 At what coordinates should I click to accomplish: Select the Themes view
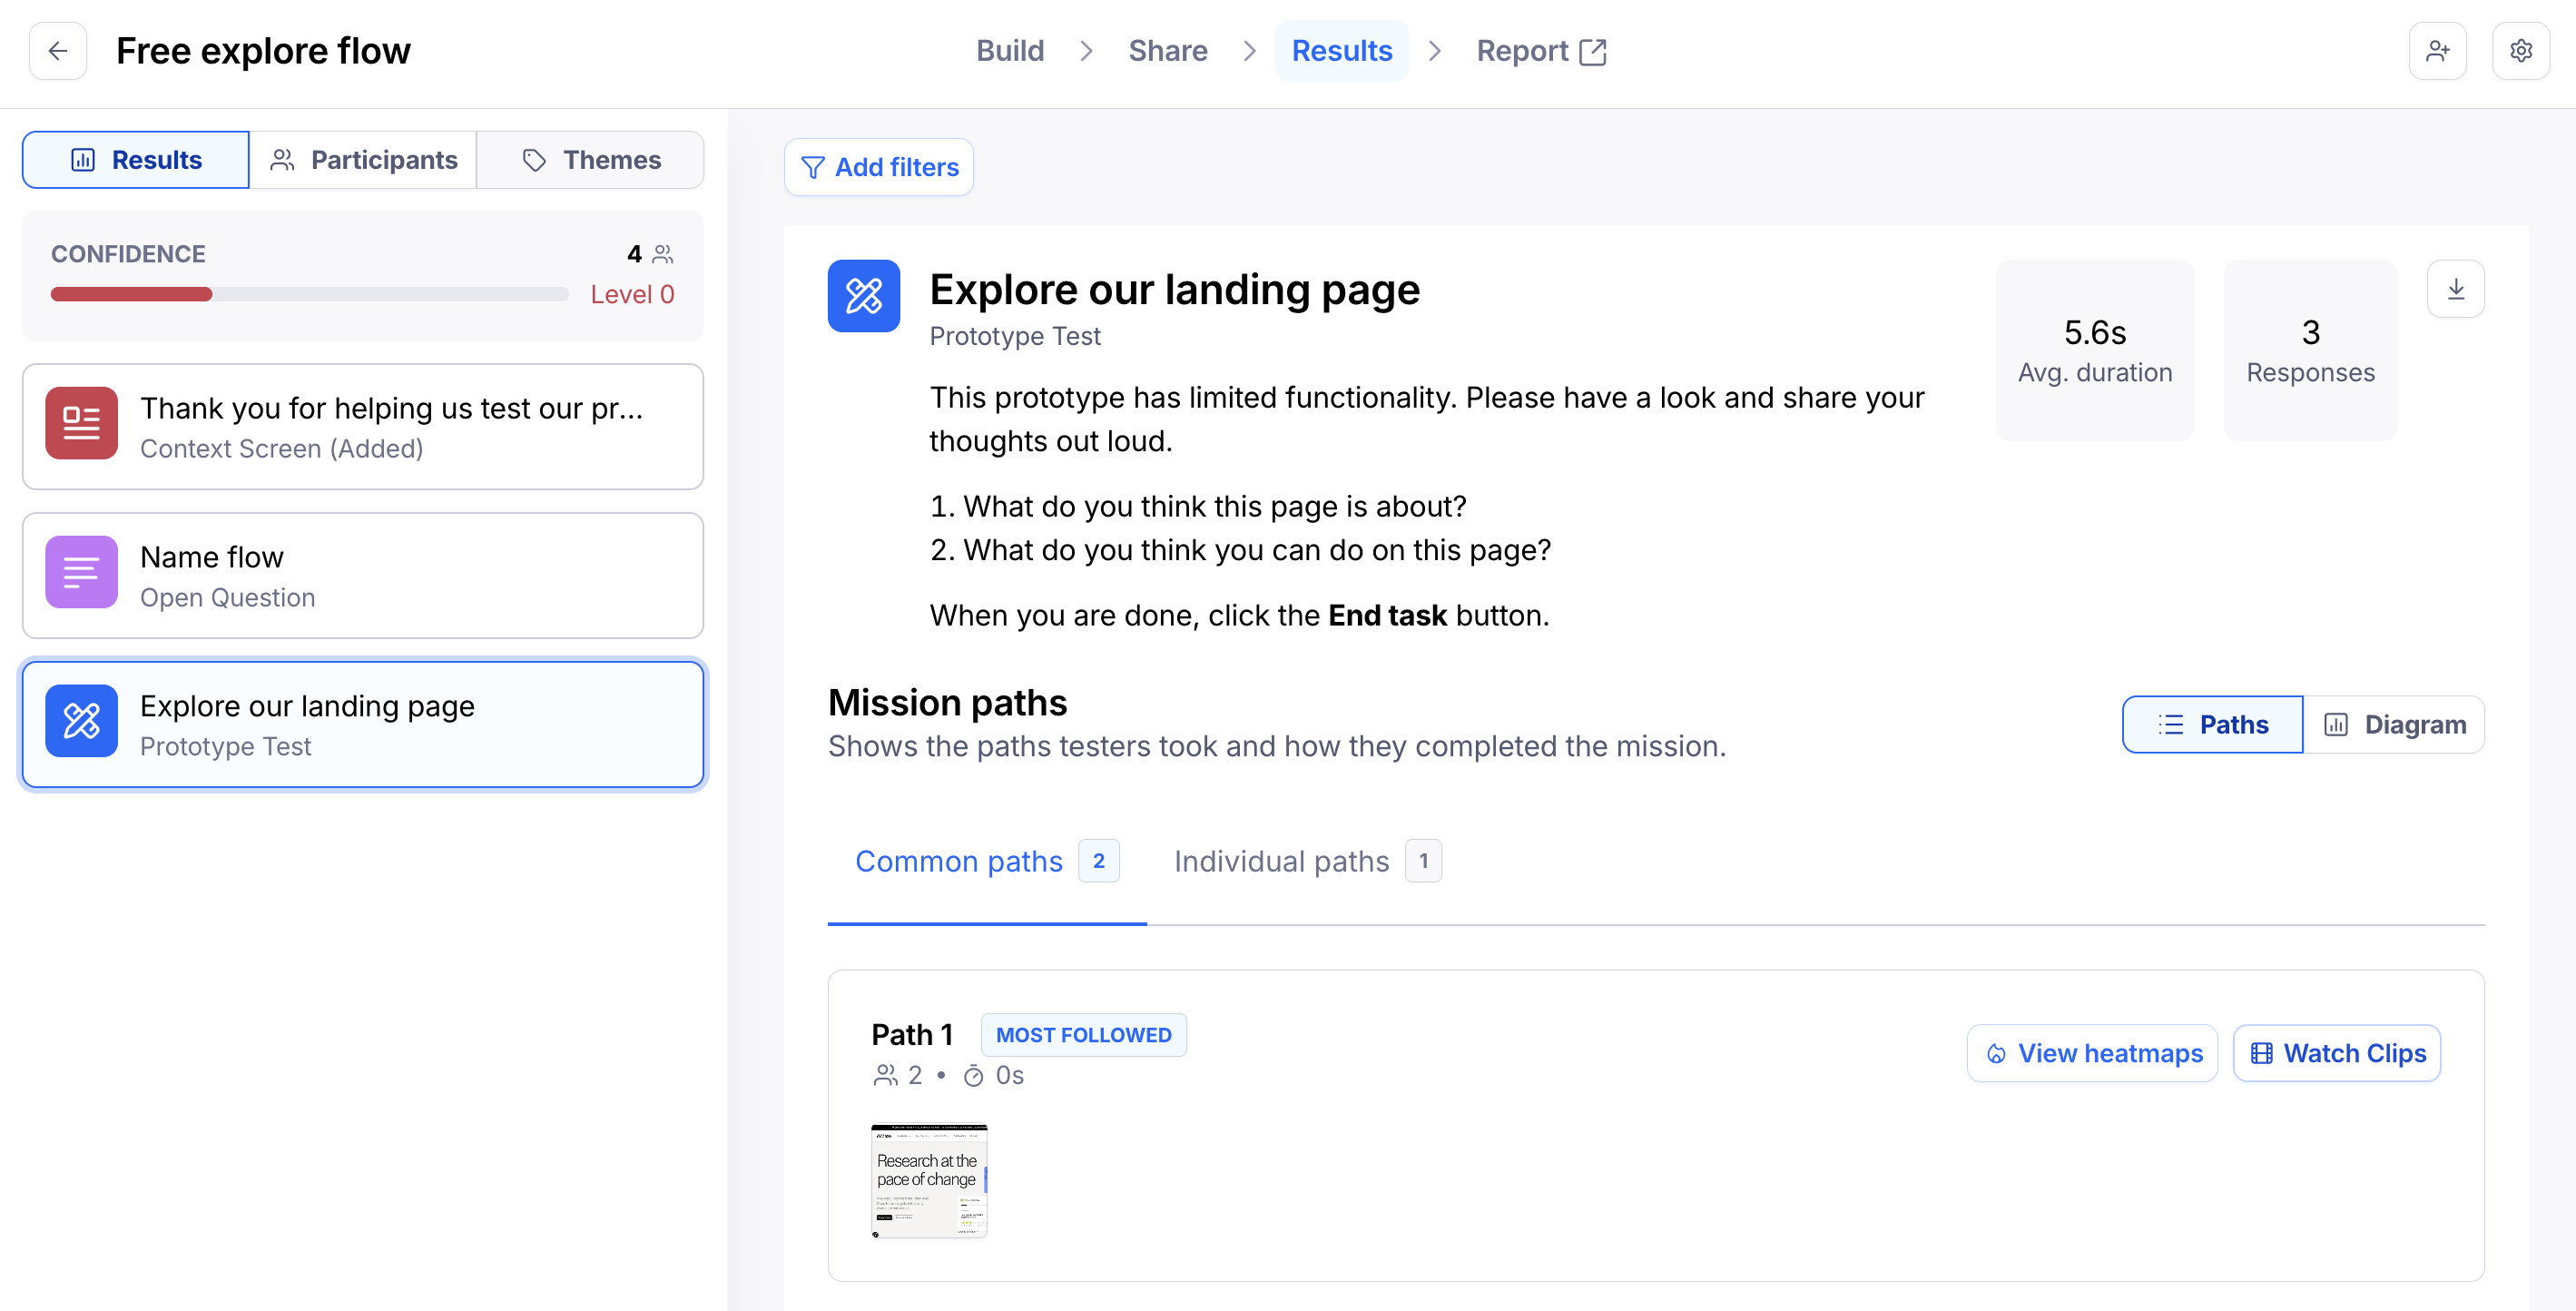(x=591, y=160)
